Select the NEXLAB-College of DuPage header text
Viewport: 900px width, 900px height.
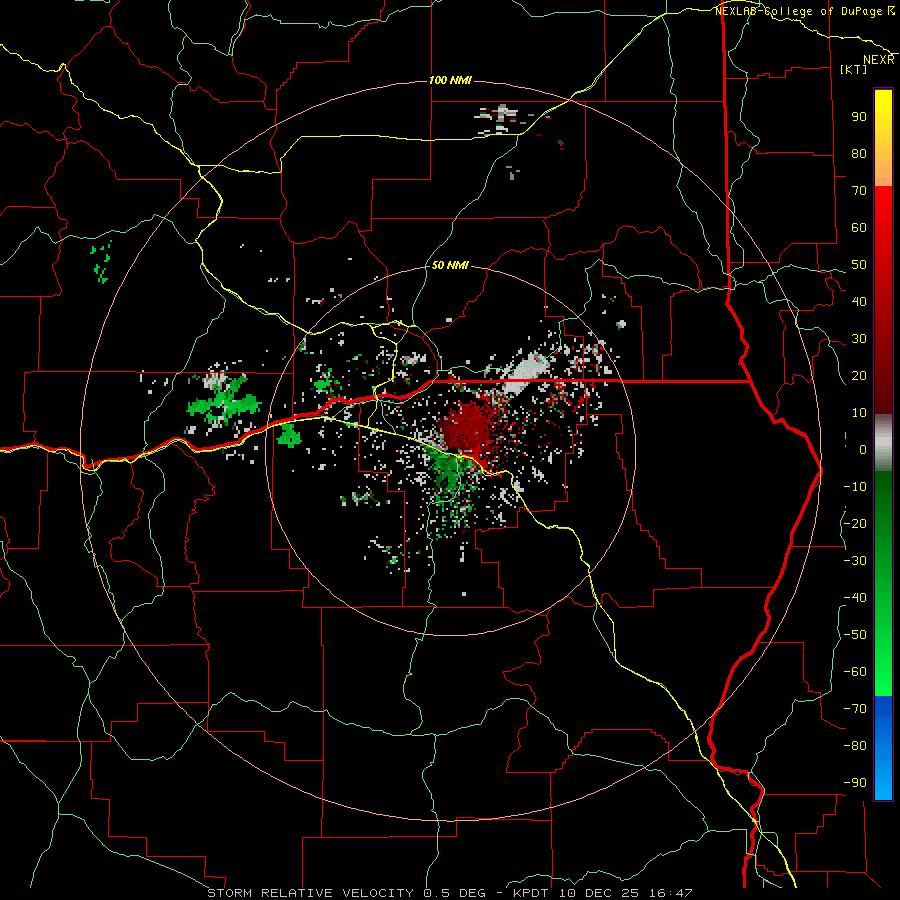pos(799,11)
